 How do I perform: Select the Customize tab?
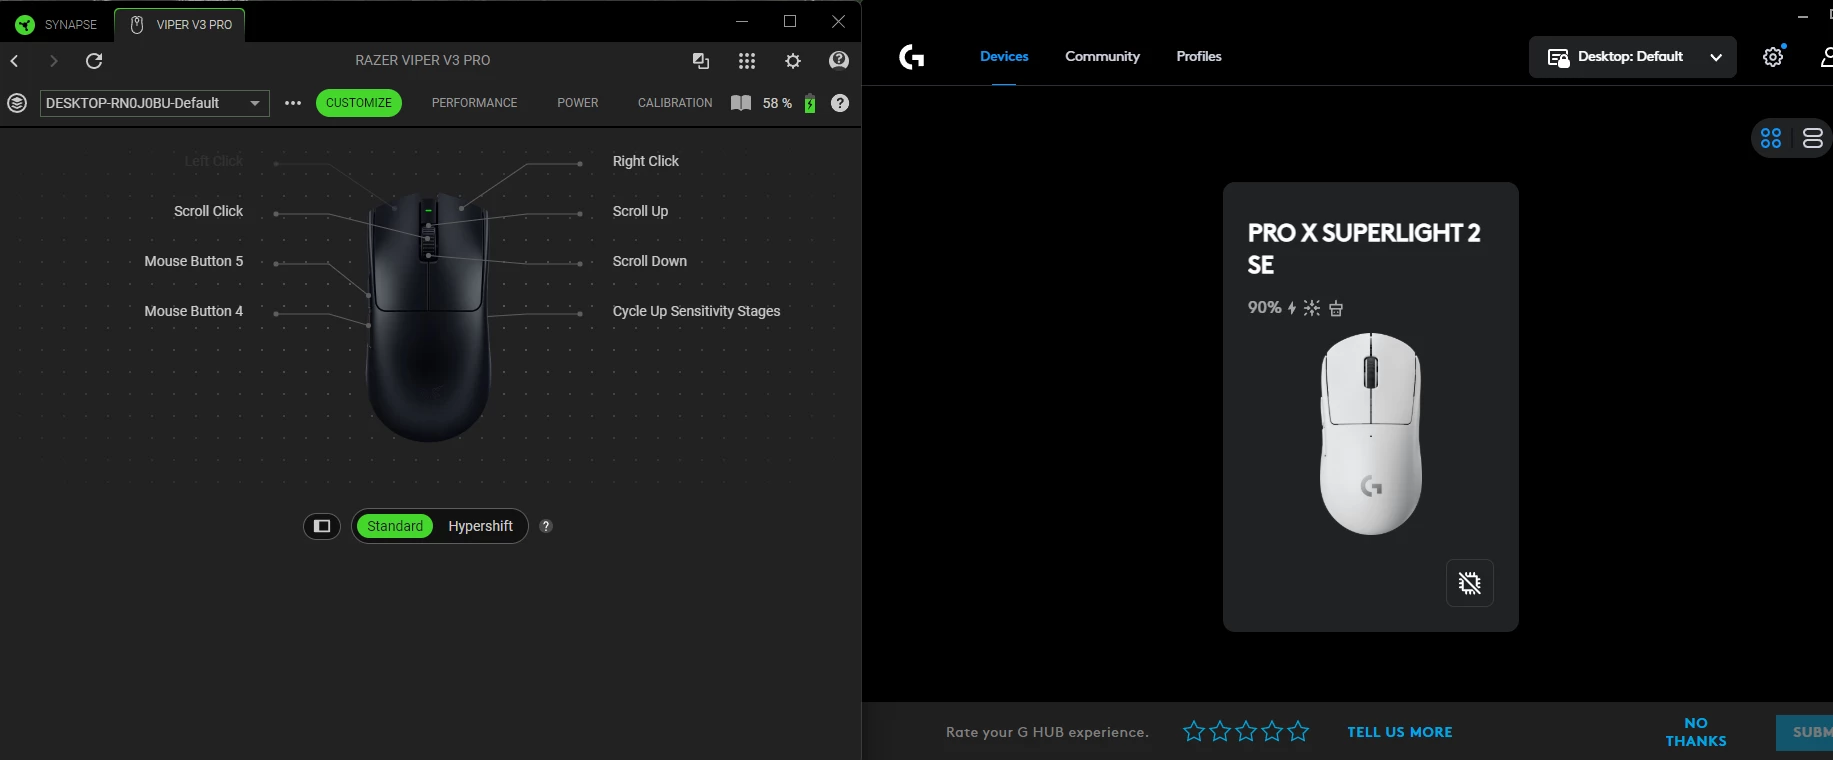[x=359, y=103]
